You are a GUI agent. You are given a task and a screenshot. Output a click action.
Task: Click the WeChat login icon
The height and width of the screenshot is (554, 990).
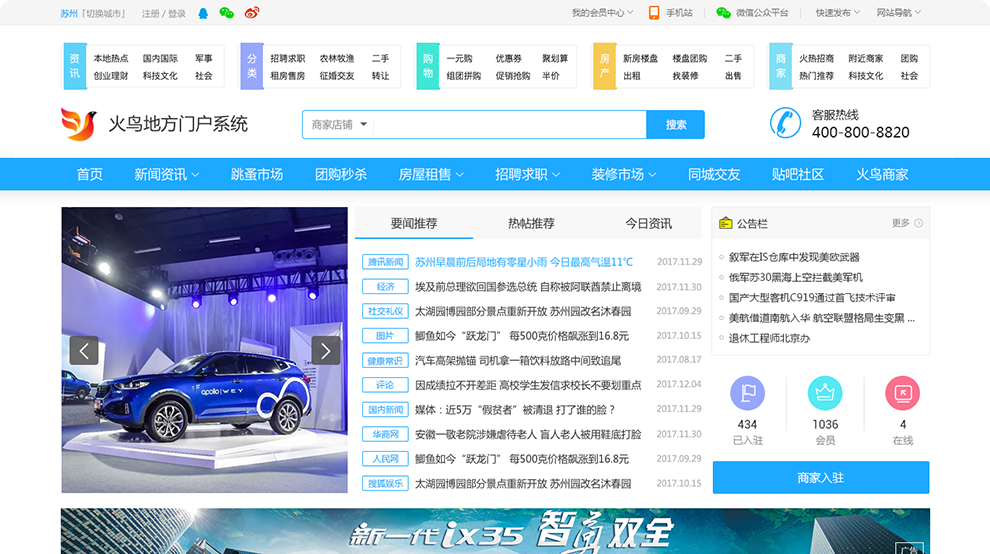[227, 13]
